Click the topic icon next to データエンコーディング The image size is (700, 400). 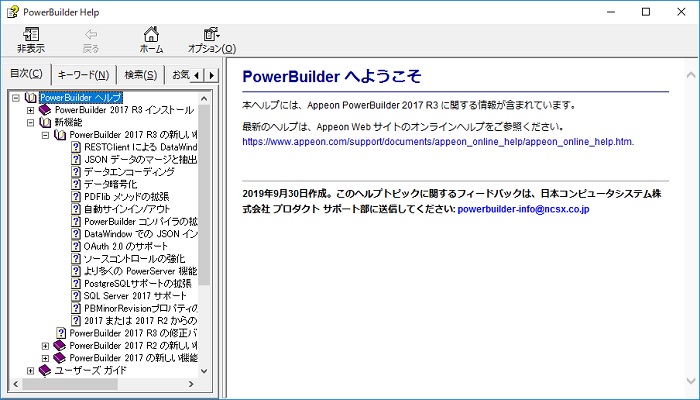[76, 172]
